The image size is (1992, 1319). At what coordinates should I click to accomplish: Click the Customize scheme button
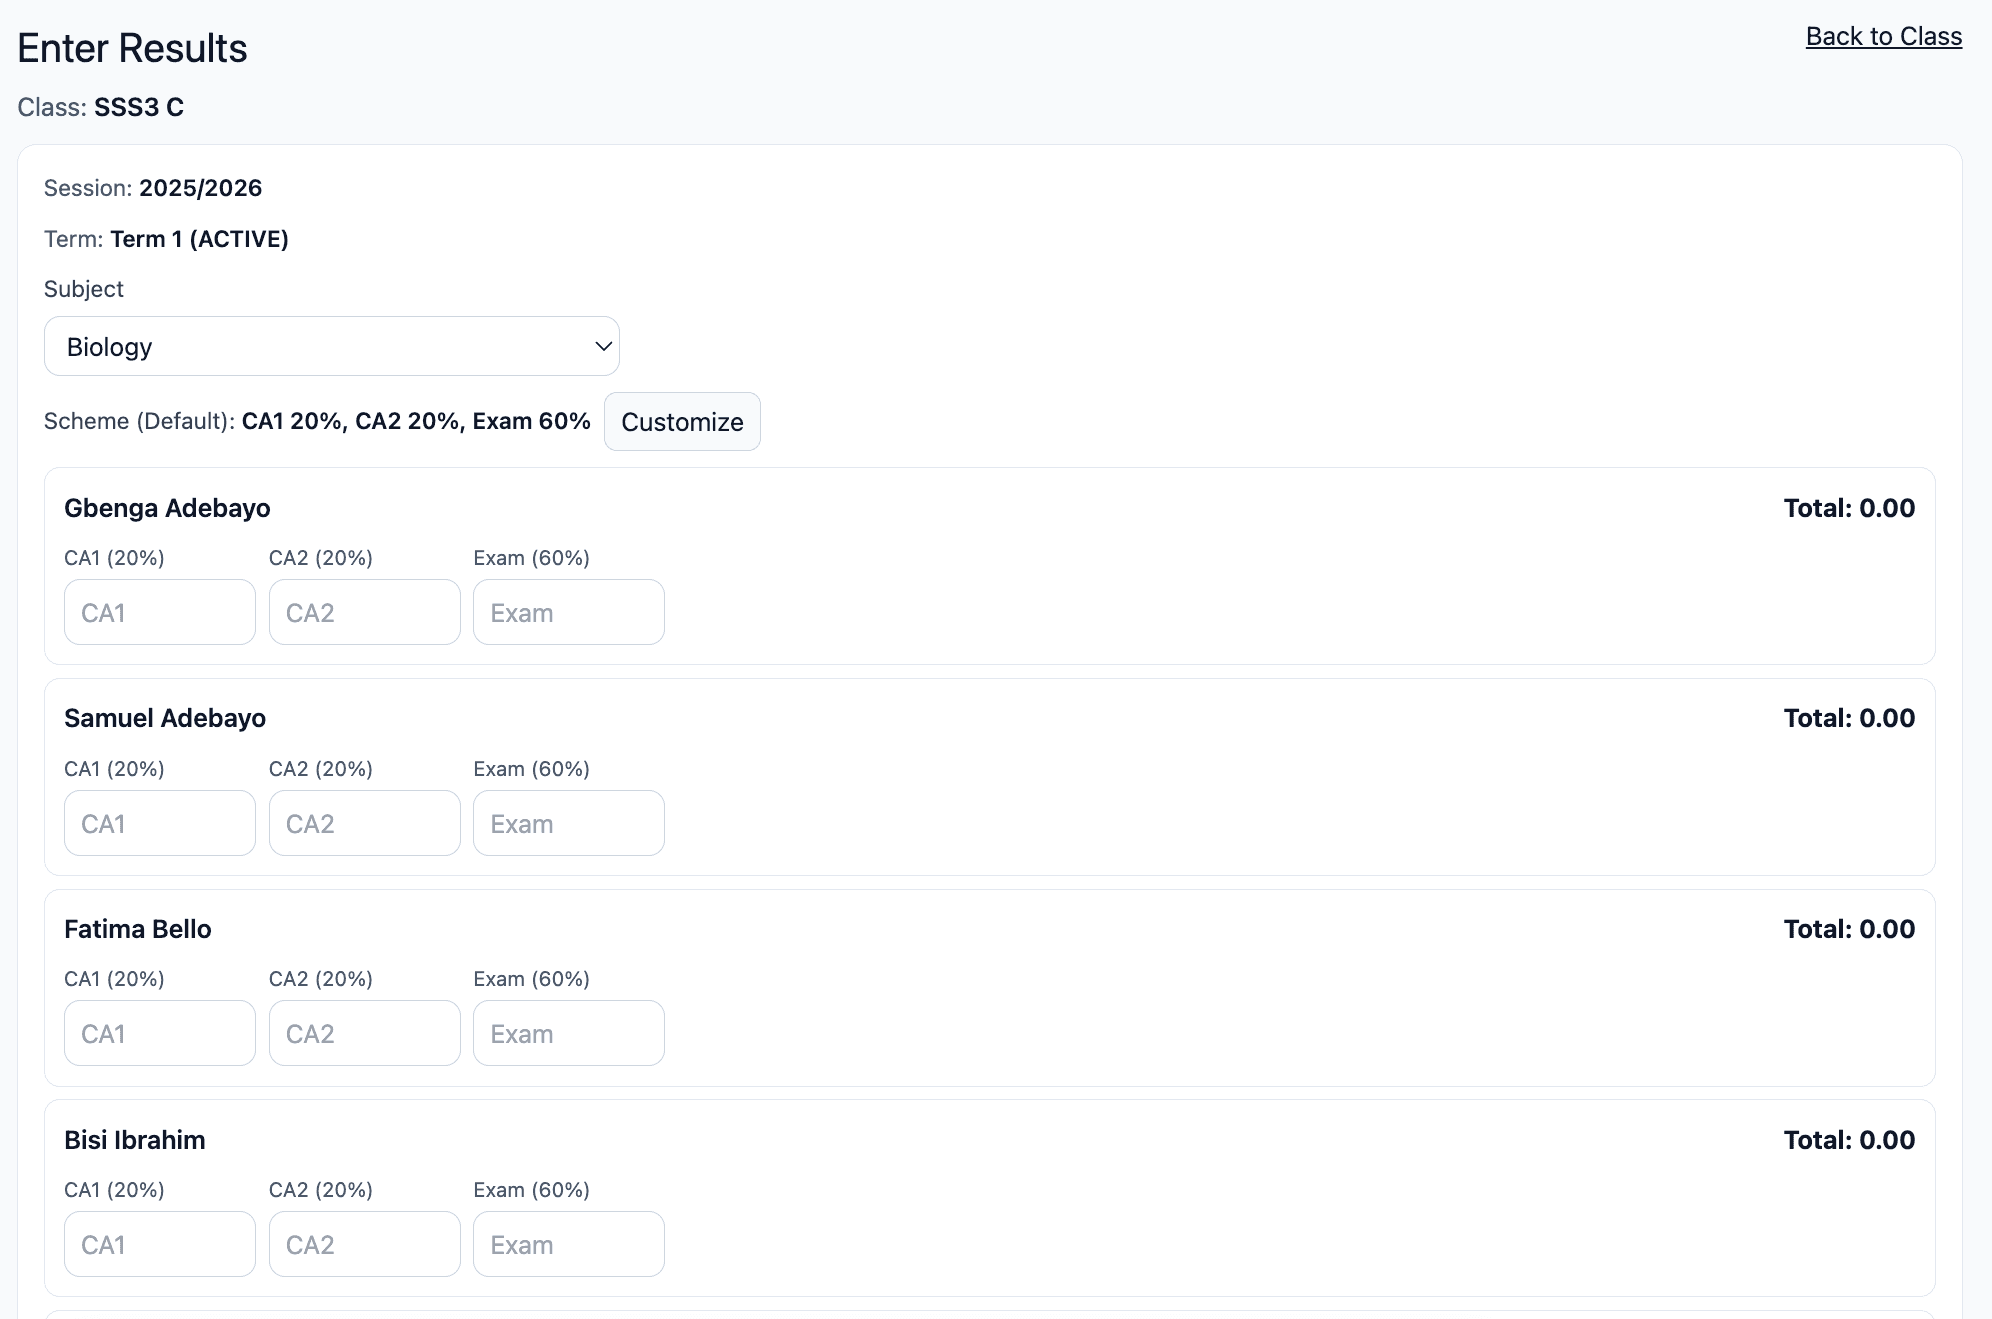click(x=682, y=421)
